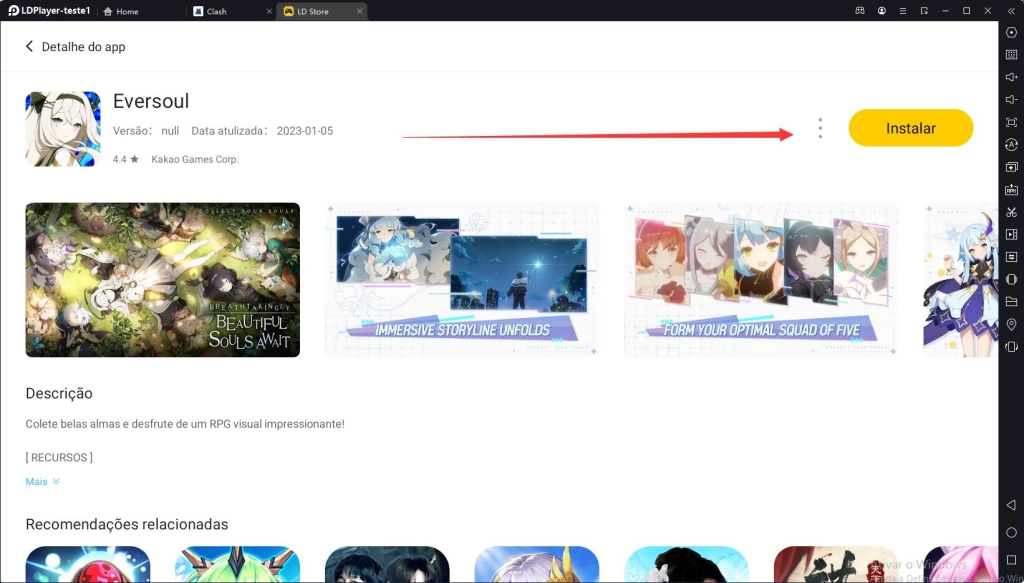
Task: Open the Immersive Storyline Unfolds screenshot
Action: tap(461, 280)
